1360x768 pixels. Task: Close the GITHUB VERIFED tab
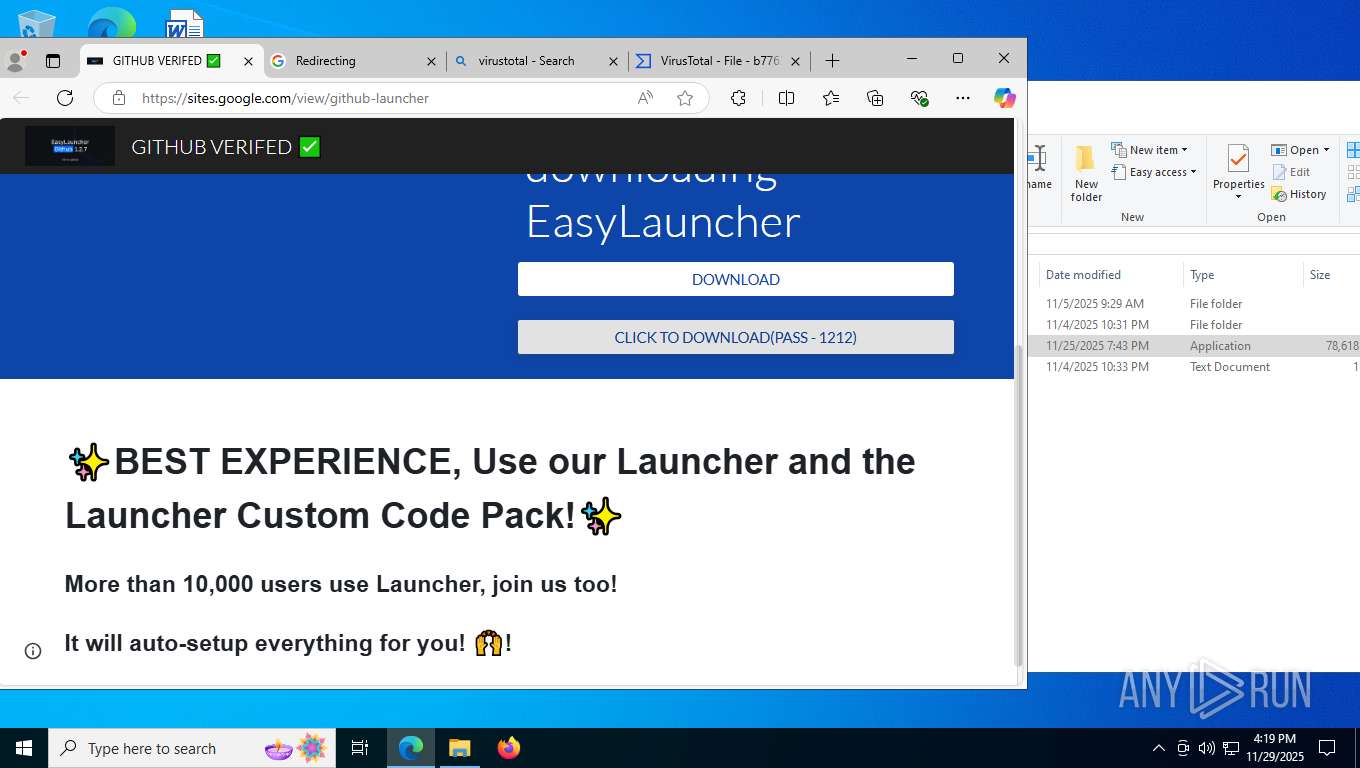tap(248, 61)
